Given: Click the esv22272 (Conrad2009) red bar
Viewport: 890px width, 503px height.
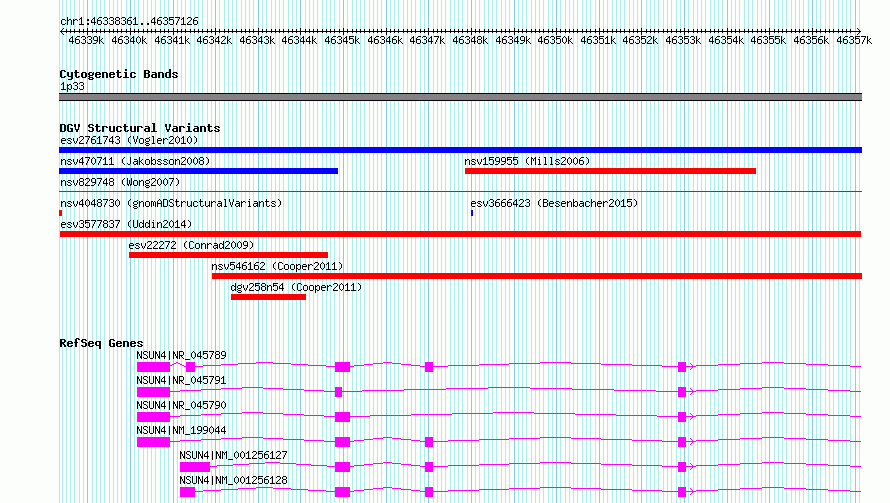Looking at the screenshot, I should coord(228,255).
